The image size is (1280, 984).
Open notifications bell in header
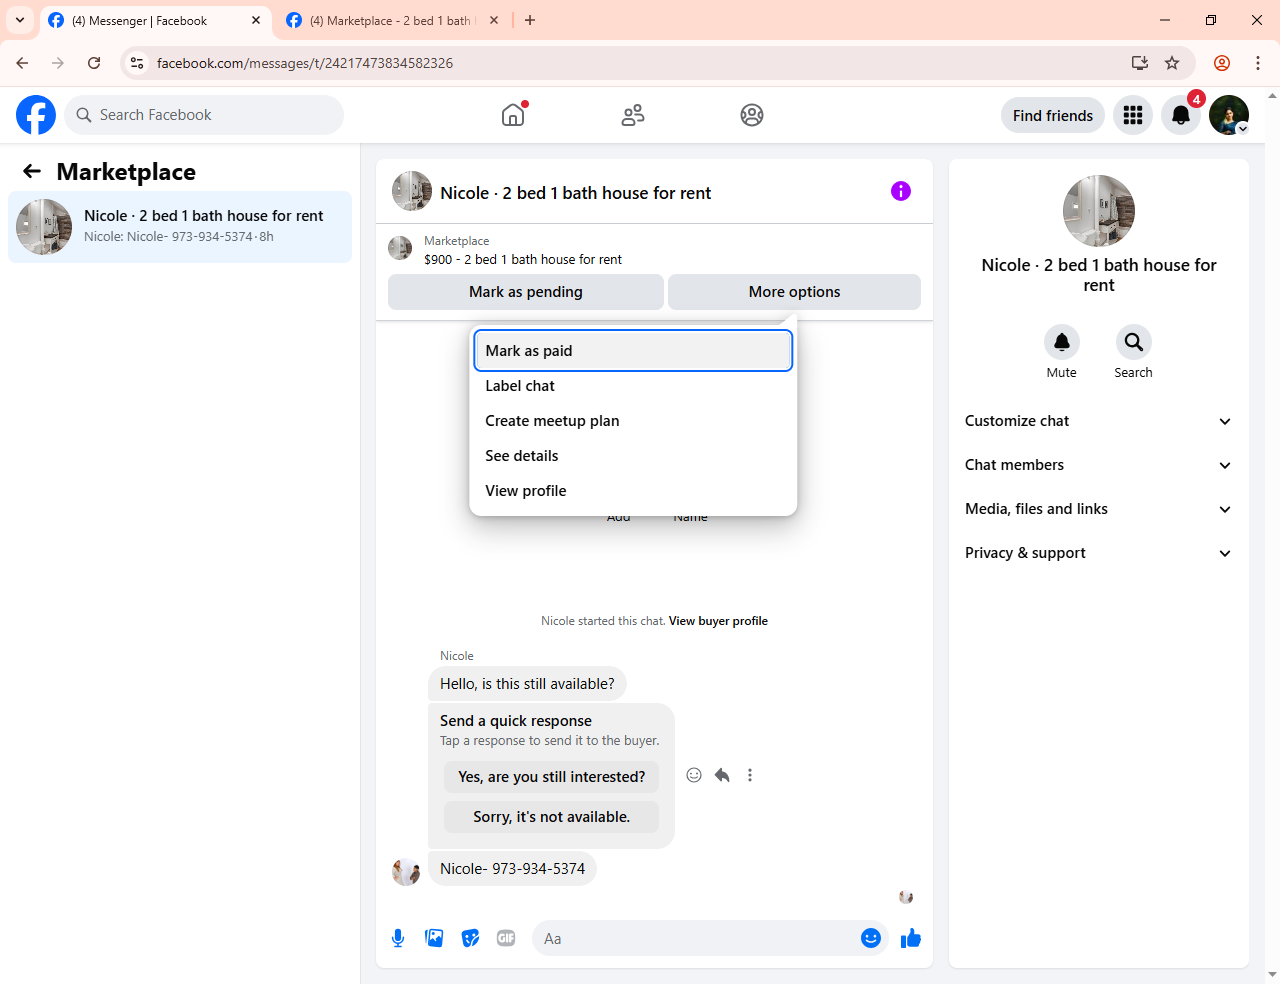point(1181,115)
